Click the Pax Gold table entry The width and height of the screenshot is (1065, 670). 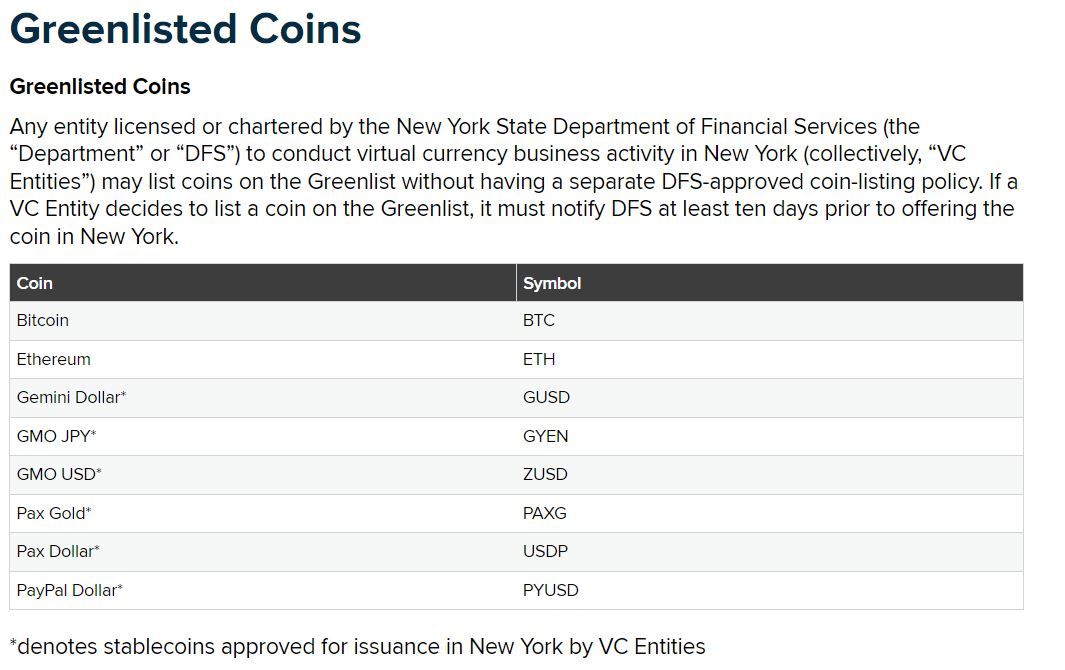(x=54, y=513)
